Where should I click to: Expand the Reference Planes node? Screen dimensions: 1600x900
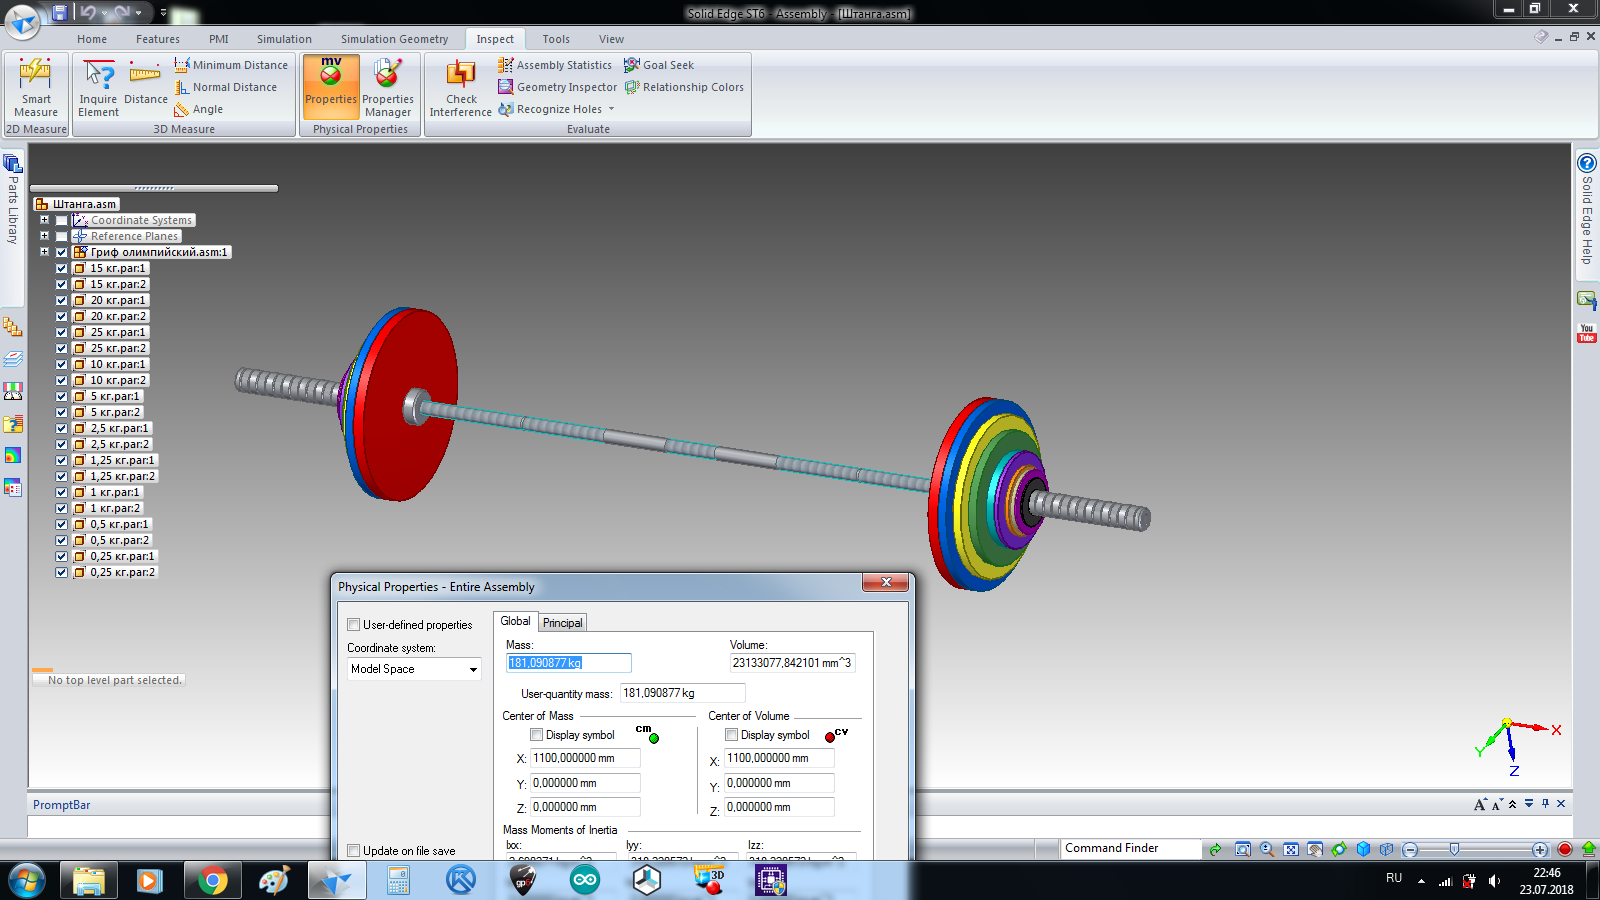(44, 236)
